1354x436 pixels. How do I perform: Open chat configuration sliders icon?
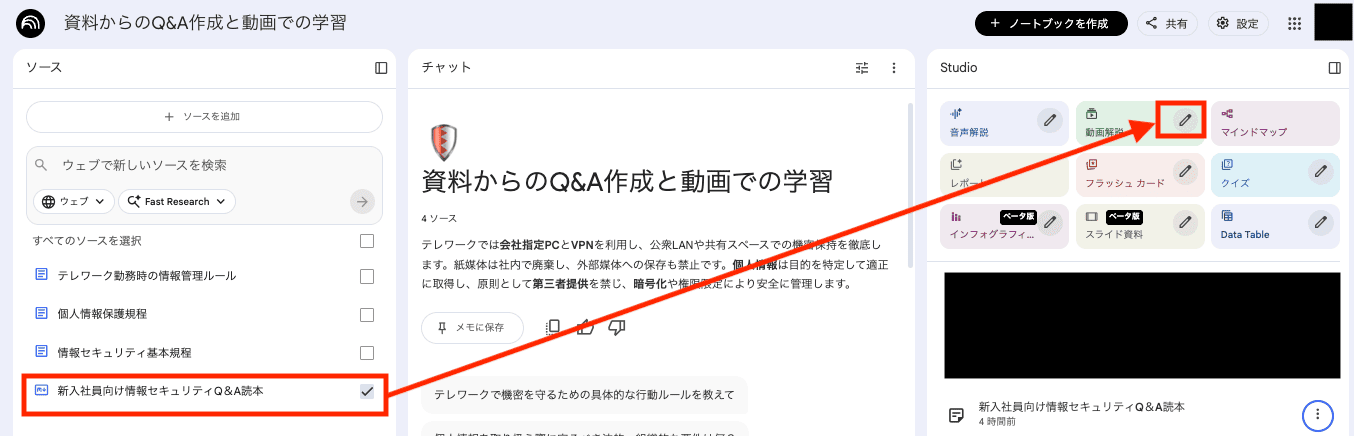[863, 68]
